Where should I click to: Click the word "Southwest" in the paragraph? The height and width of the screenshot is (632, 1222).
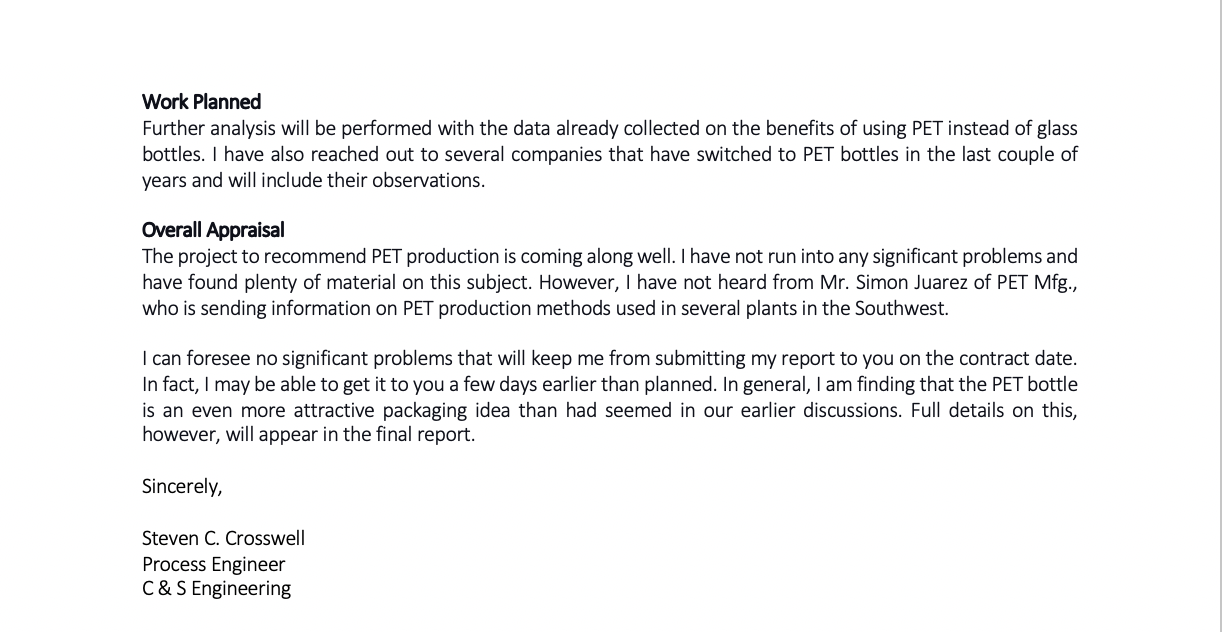tap(900, 308)
